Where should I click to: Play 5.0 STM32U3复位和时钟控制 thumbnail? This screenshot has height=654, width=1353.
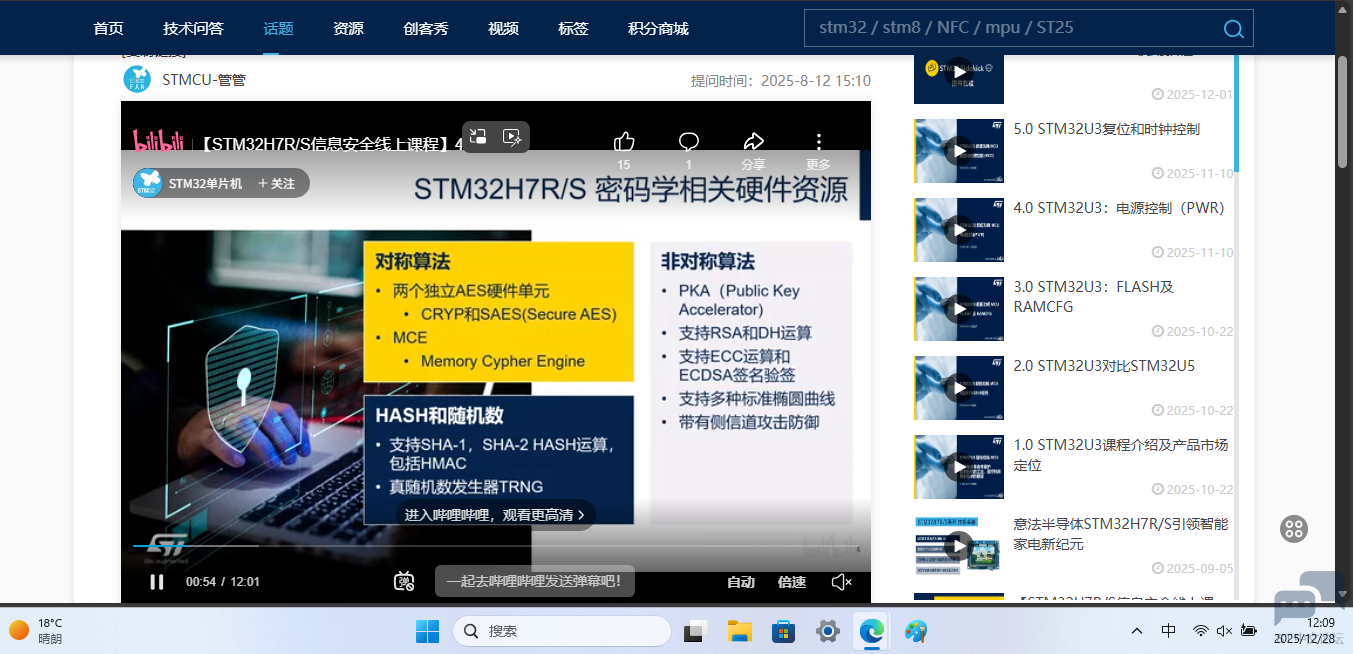[959, 151]
